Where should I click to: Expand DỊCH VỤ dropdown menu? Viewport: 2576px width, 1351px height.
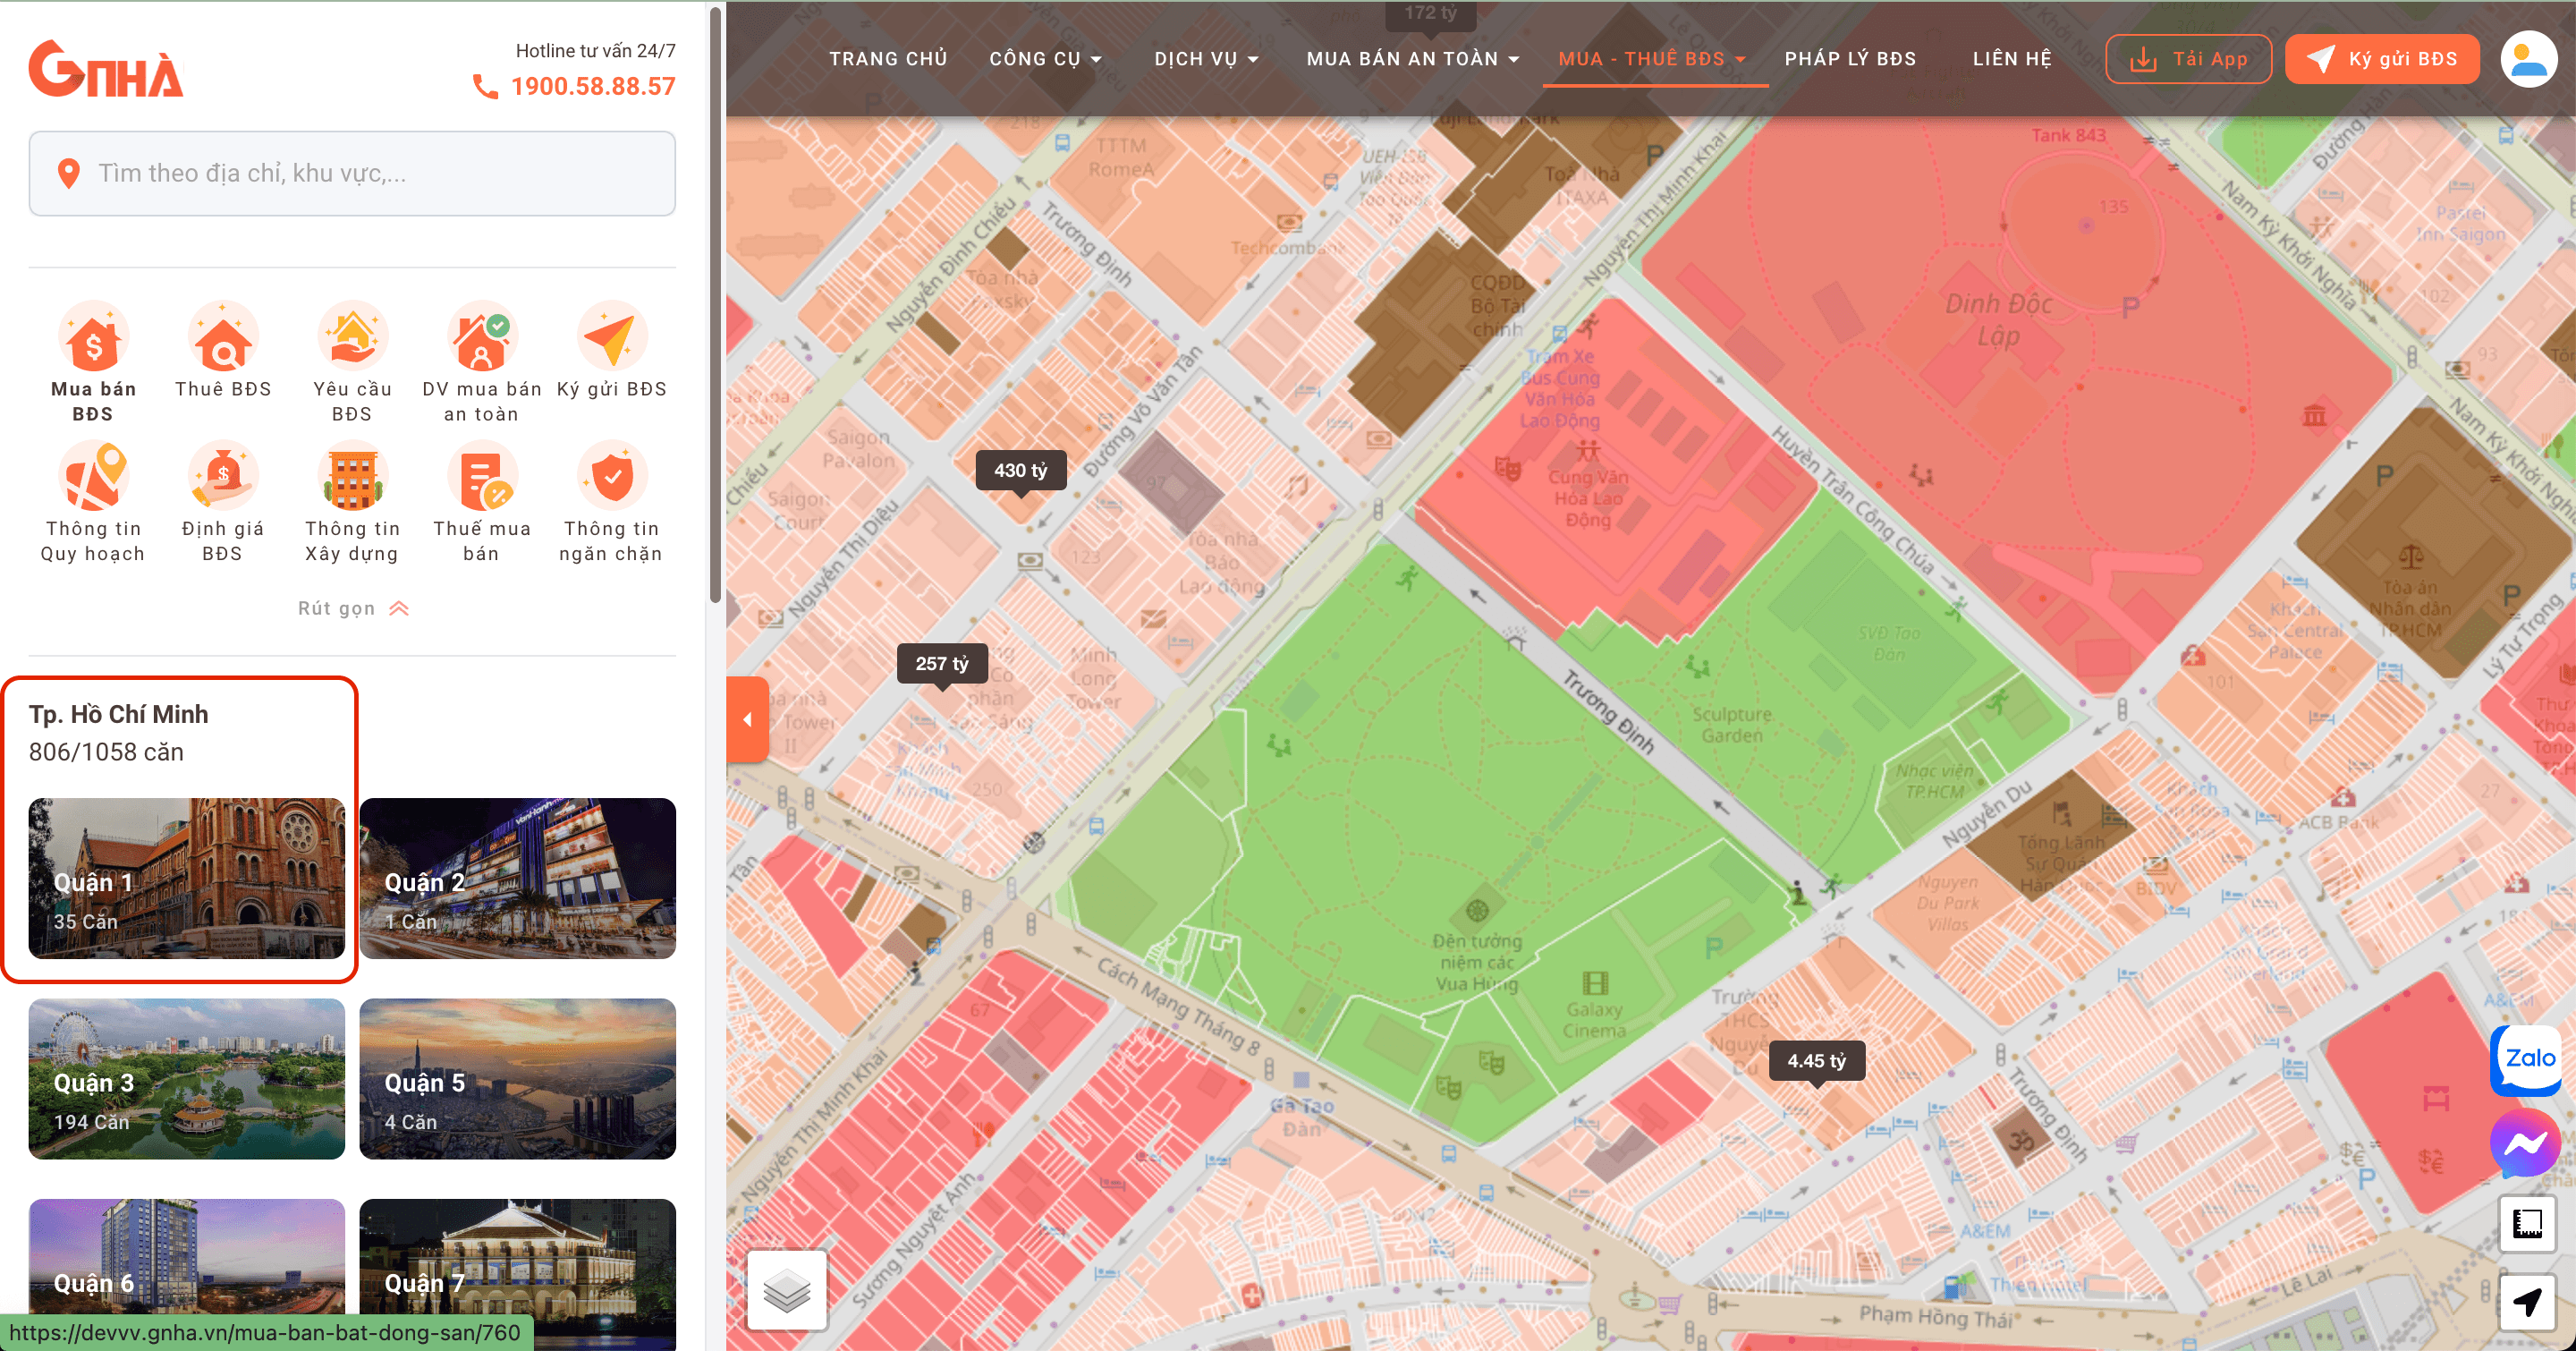[x=1207, y=59]
